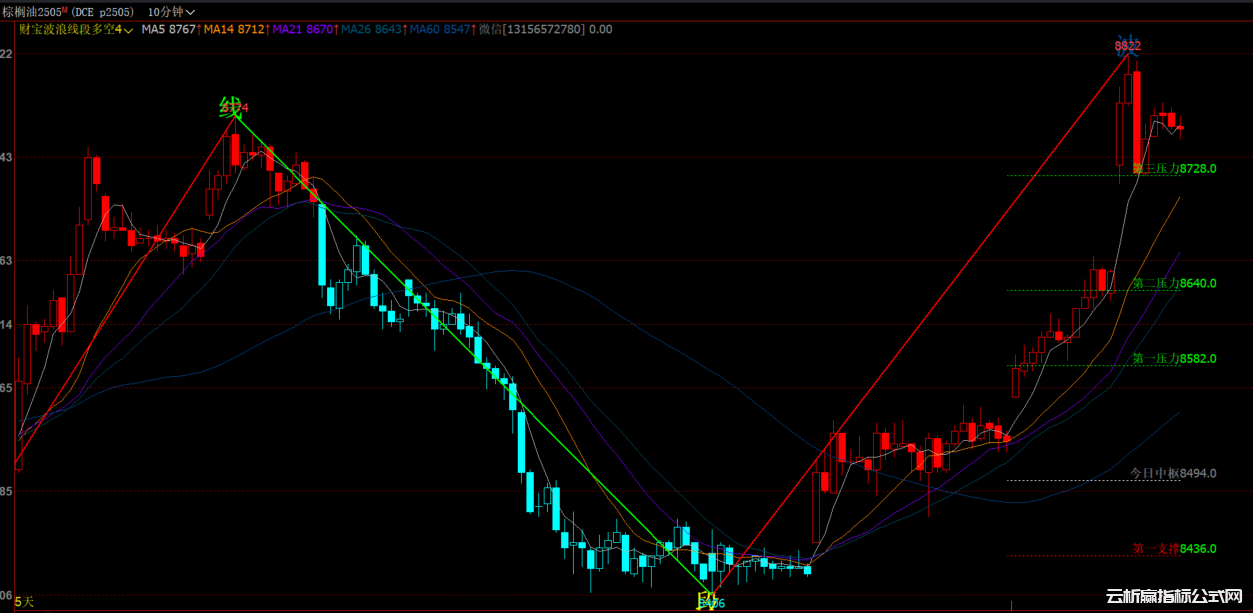Image resolution: width=1253 pixels, height=613 pixels.
Task: Click the red M marker beside contract name
Action: click(x=64, y=9)
